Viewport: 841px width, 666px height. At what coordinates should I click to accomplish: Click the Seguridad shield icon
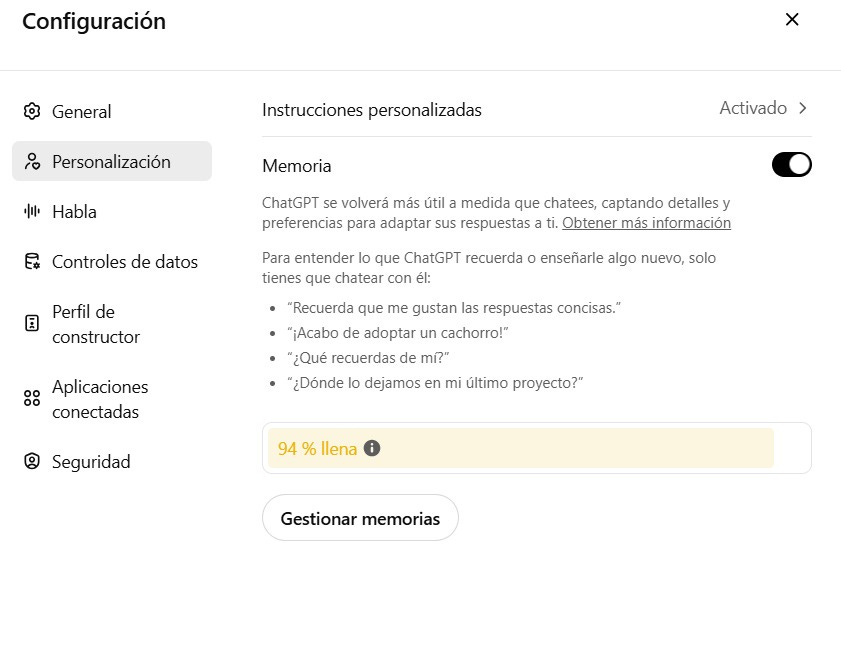(32, 461)
